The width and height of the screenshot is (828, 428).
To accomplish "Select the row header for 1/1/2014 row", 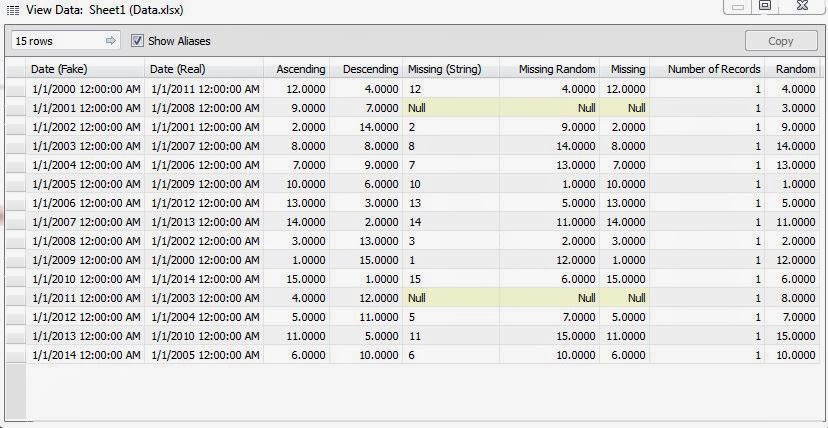I will pyautogui.click(x=16, y=355).
